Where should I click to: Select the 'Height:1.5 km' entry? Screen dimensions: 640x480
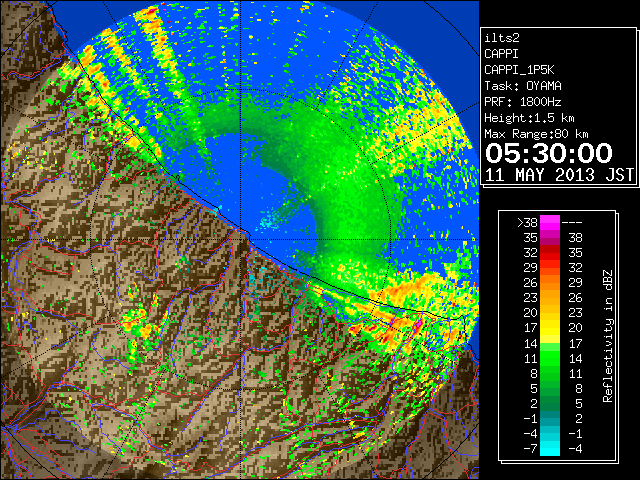(529, 118)
